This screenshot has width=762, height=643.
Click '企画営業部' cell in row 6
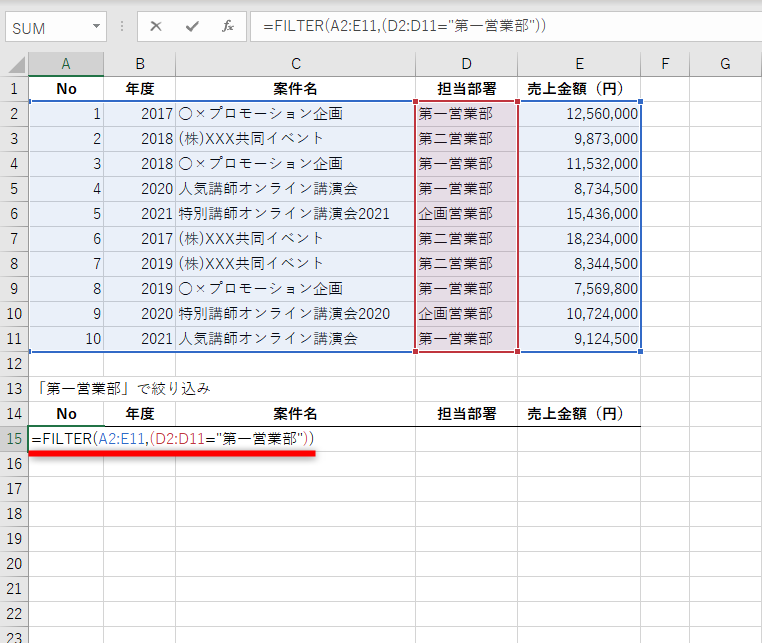(x=467, y=214)
